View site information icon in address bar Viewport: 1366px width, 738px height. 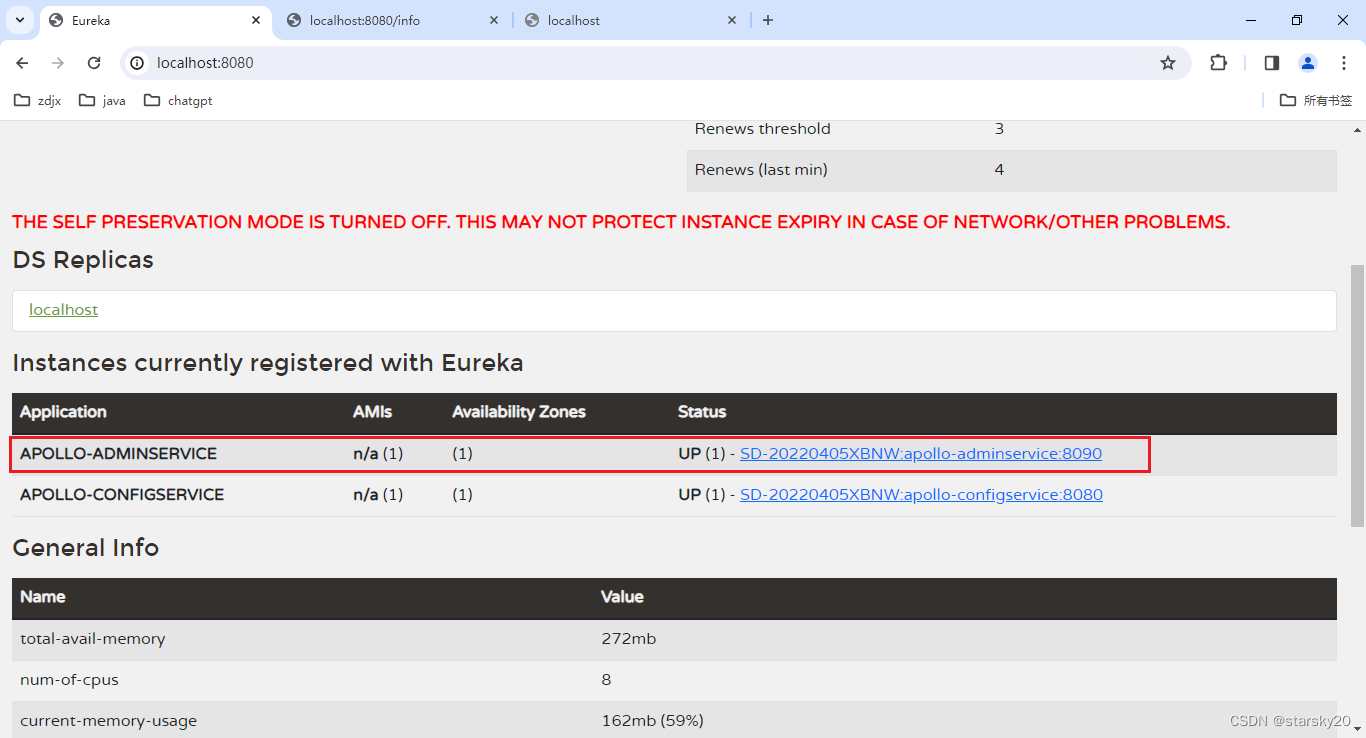[138, 63]
